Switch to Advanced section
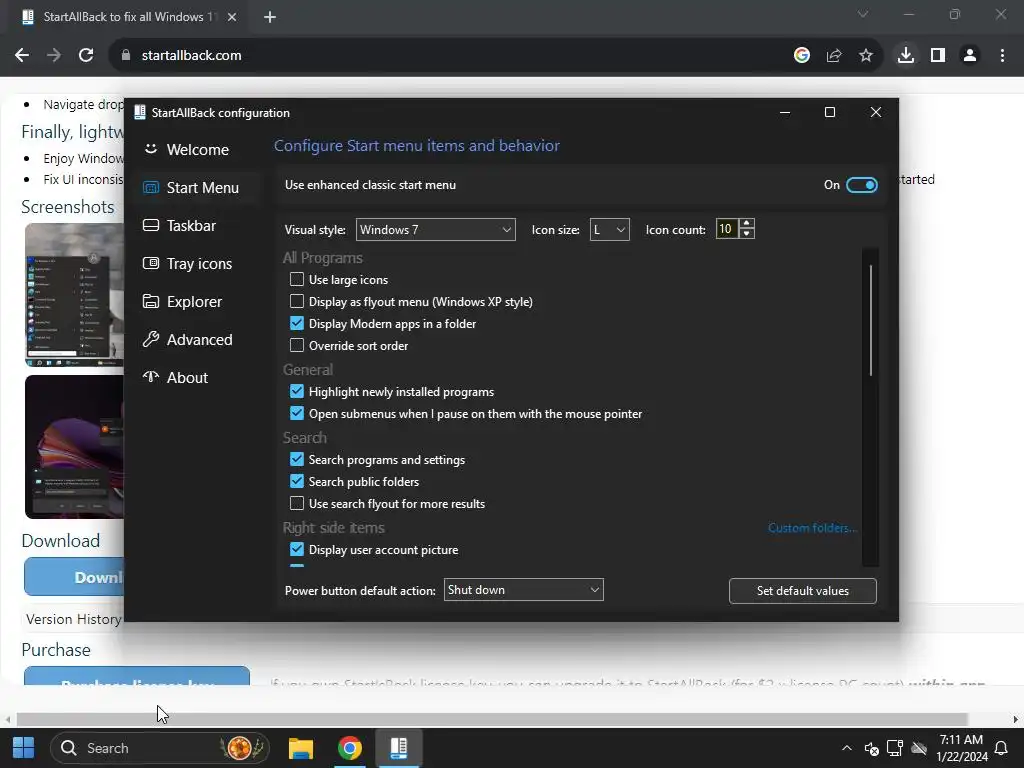Screen dimensions: 1024x768 pyautogui.click(x=199, y=339)
